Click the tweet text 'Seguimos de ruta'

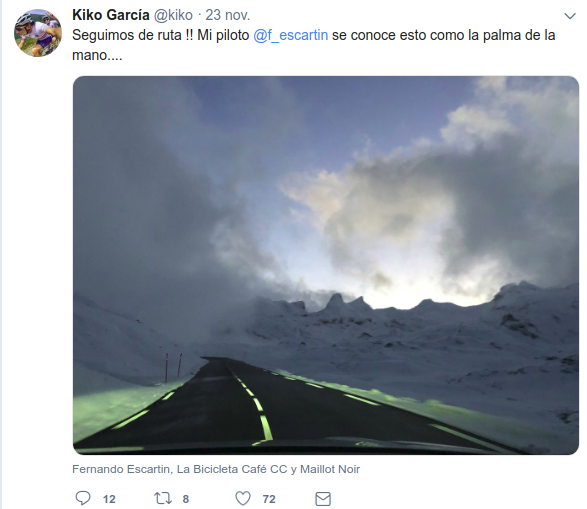(127, 35)
